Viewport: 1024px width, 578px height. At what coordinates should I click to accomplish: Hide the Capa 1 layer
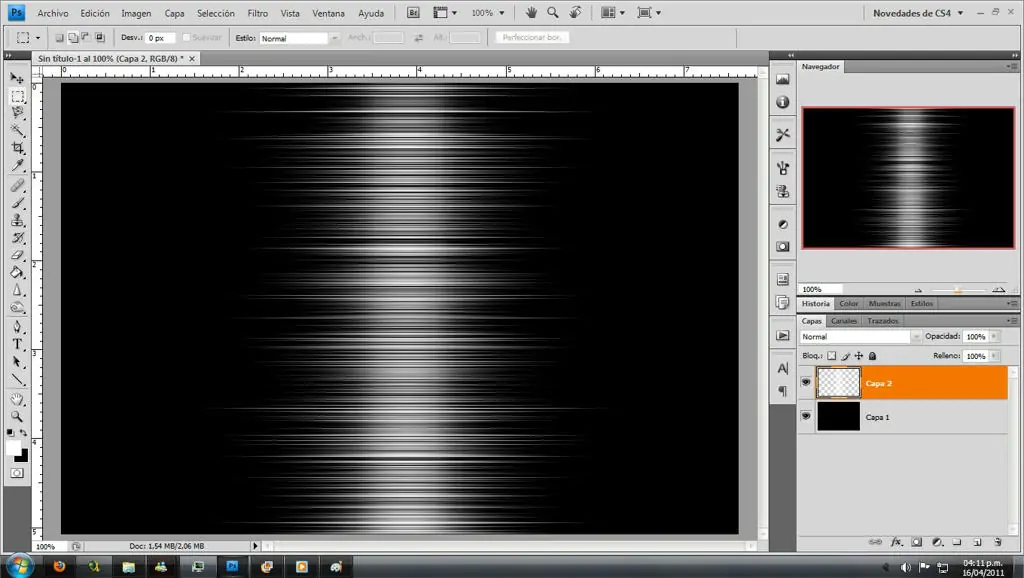point(806,416)
